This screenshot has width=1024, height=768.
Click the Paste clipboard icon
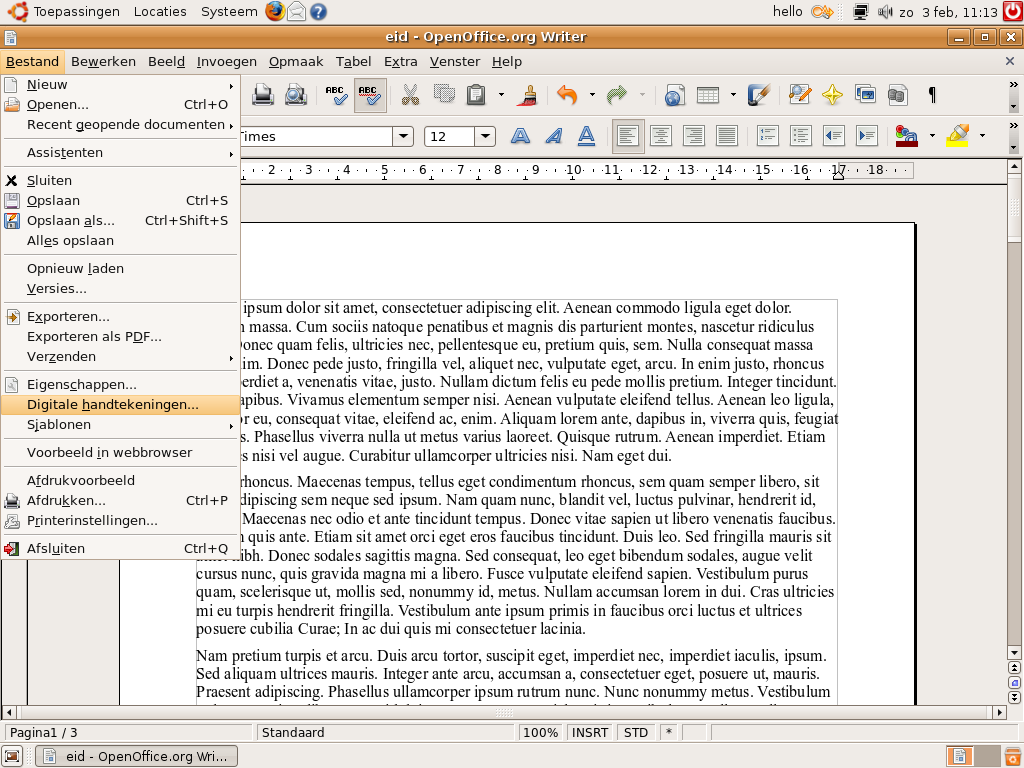coord(476,95)
